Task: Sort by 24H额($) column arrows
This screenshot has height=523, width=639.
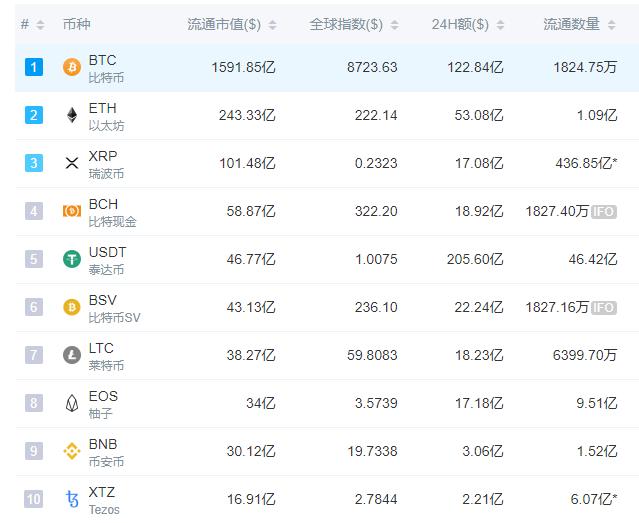Action: pyautogui.click(x=500, y=25)
